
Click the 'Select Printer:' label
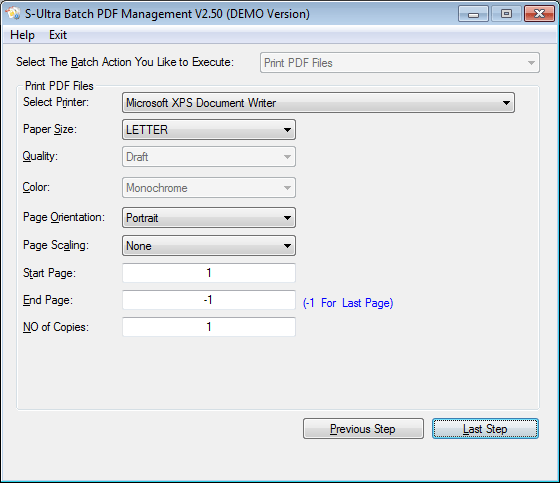click(x=56, y=102)
